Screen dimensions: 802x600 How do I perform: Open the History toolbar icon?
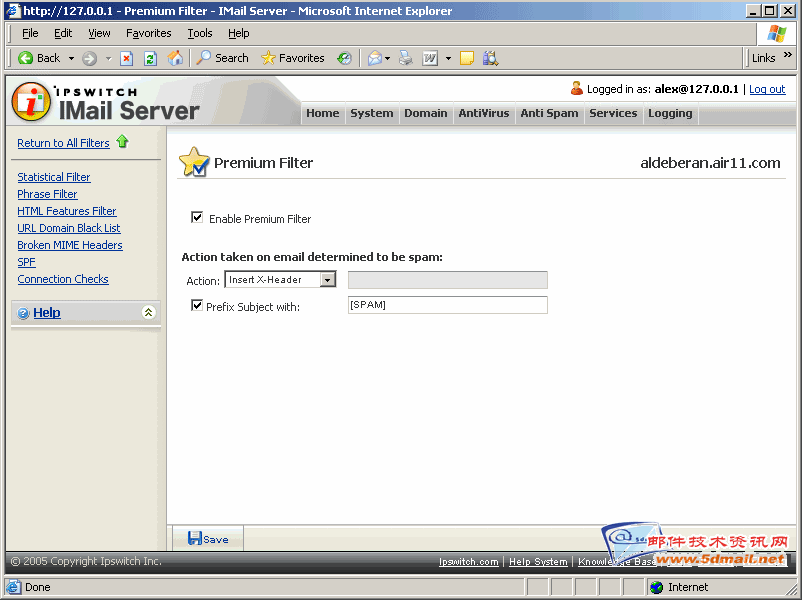coord(344,58)
